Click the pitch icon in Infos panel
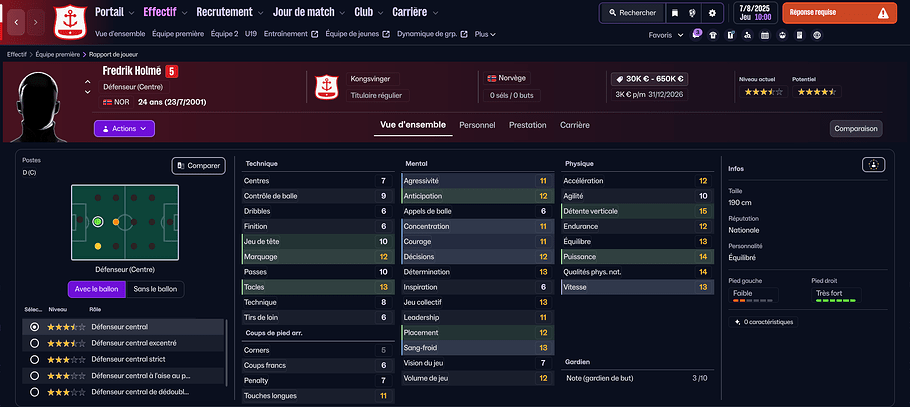 [874, 166]
